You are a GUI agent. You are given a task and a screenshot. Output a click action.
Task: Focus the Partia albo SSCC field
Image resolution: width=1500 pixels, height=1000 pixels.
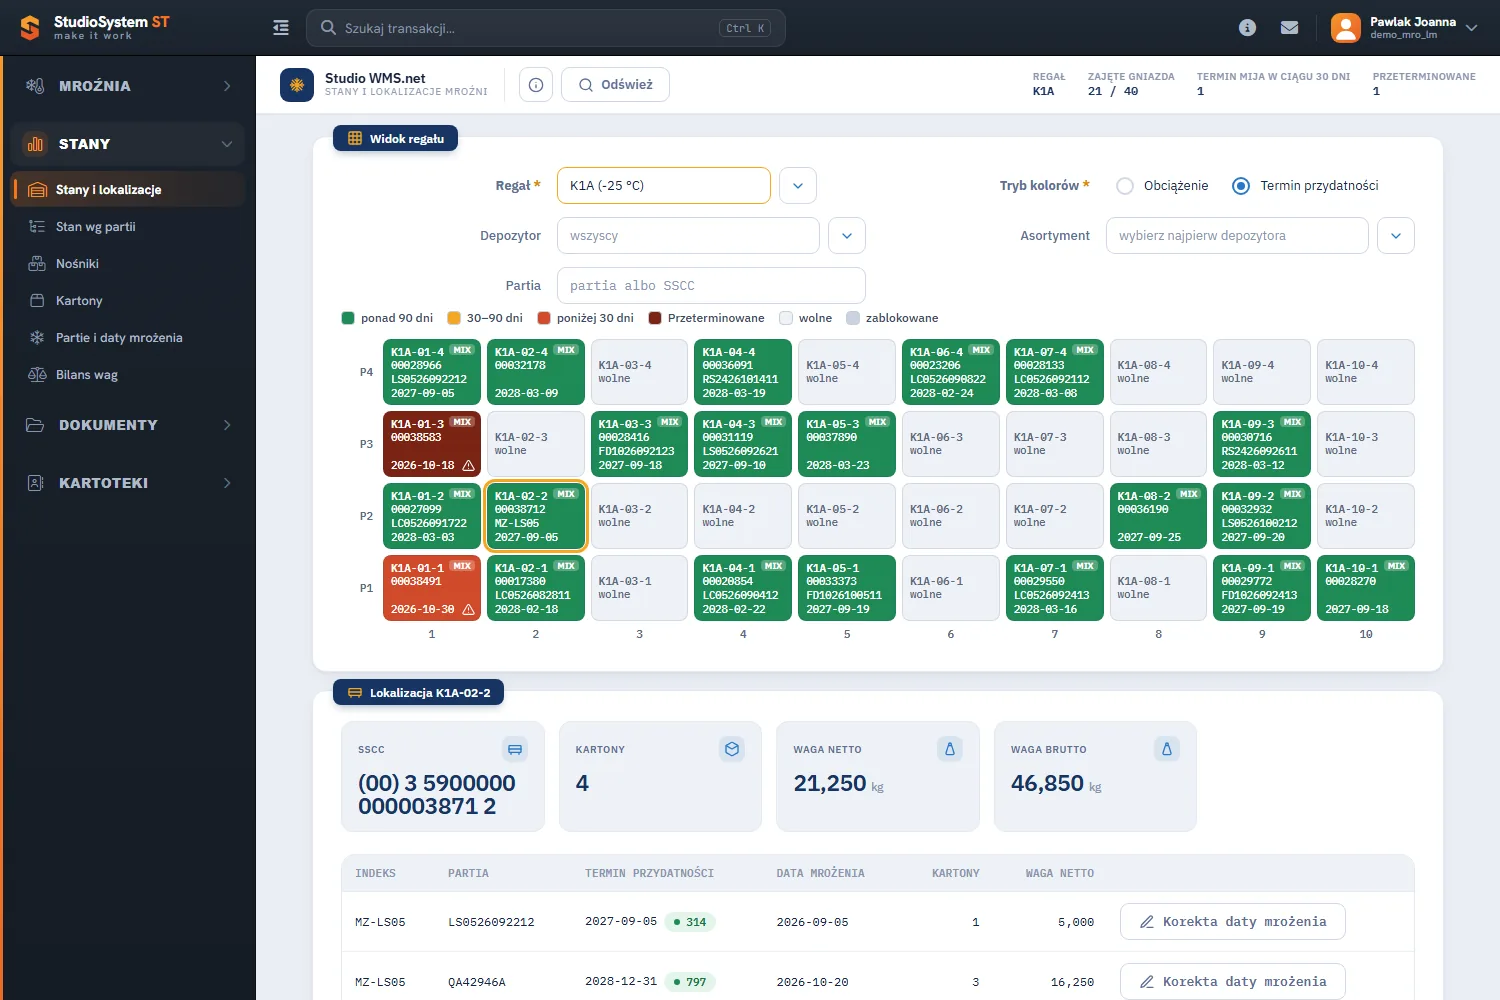[x=711, y=286]
